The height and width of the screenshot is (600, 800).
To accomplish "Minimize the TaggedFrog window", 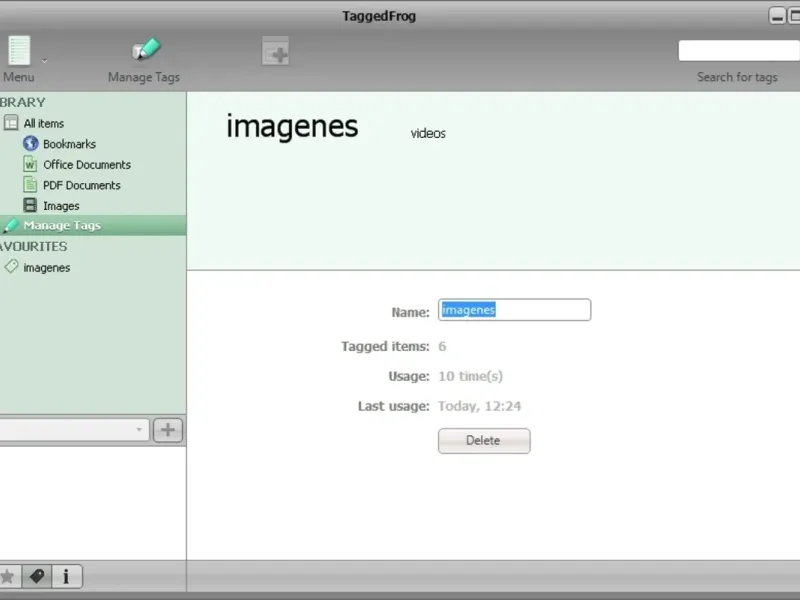I will click(777, 16).
